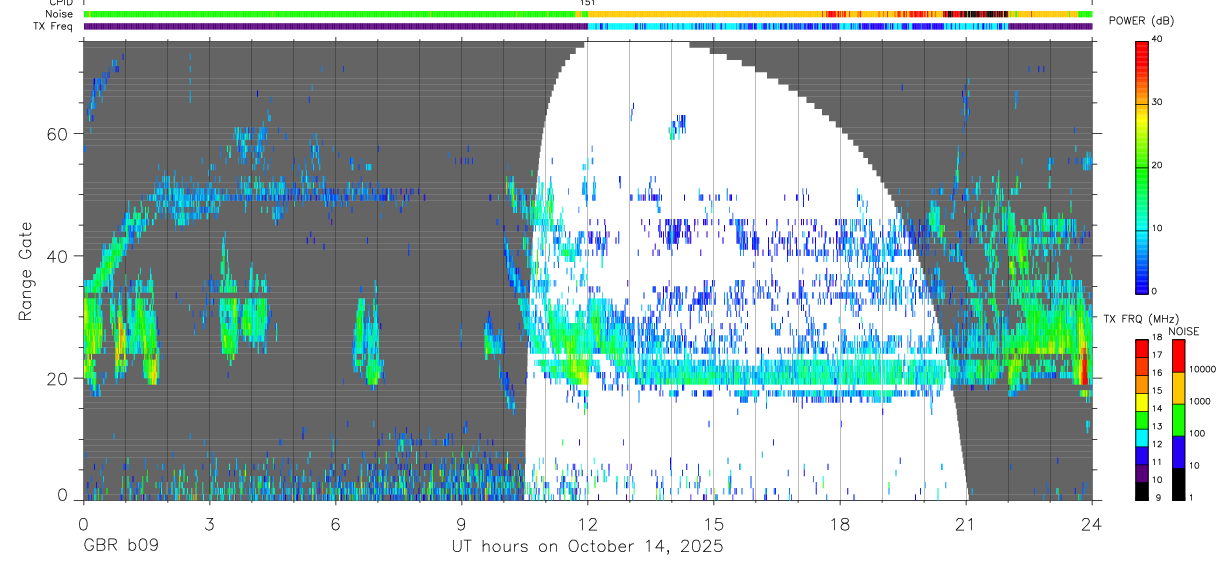Click the '15' label on TX FRQ scale
Image resolution: width=1228 pixels, height=567 pixels.
(x=1156, y=391)
